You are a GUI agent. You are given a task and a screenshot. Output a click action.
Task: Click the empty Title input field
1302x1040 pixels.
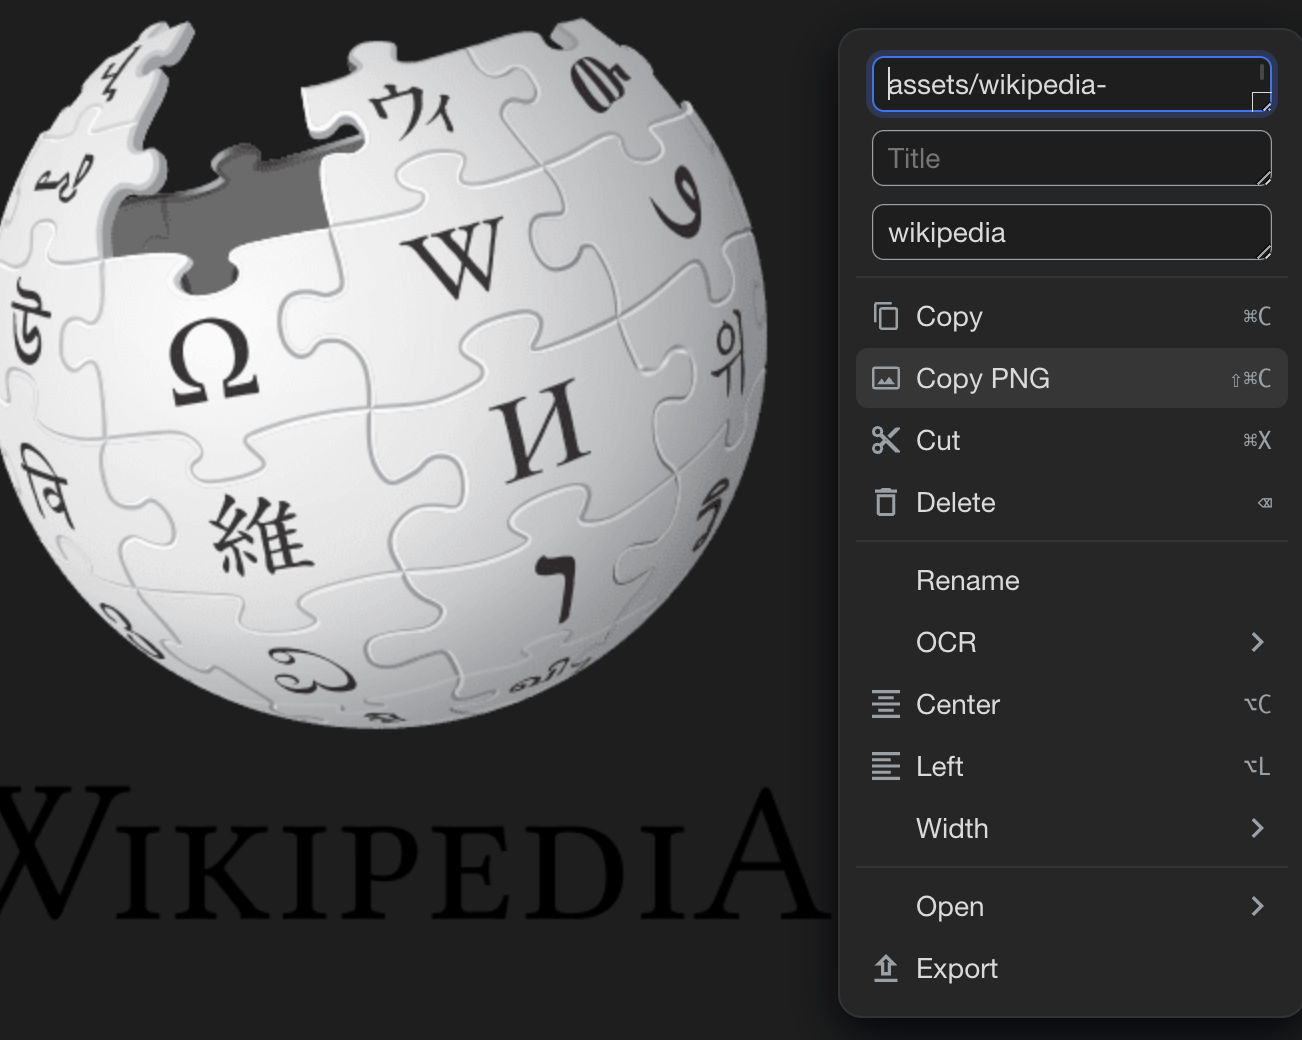click(1071, 158)
